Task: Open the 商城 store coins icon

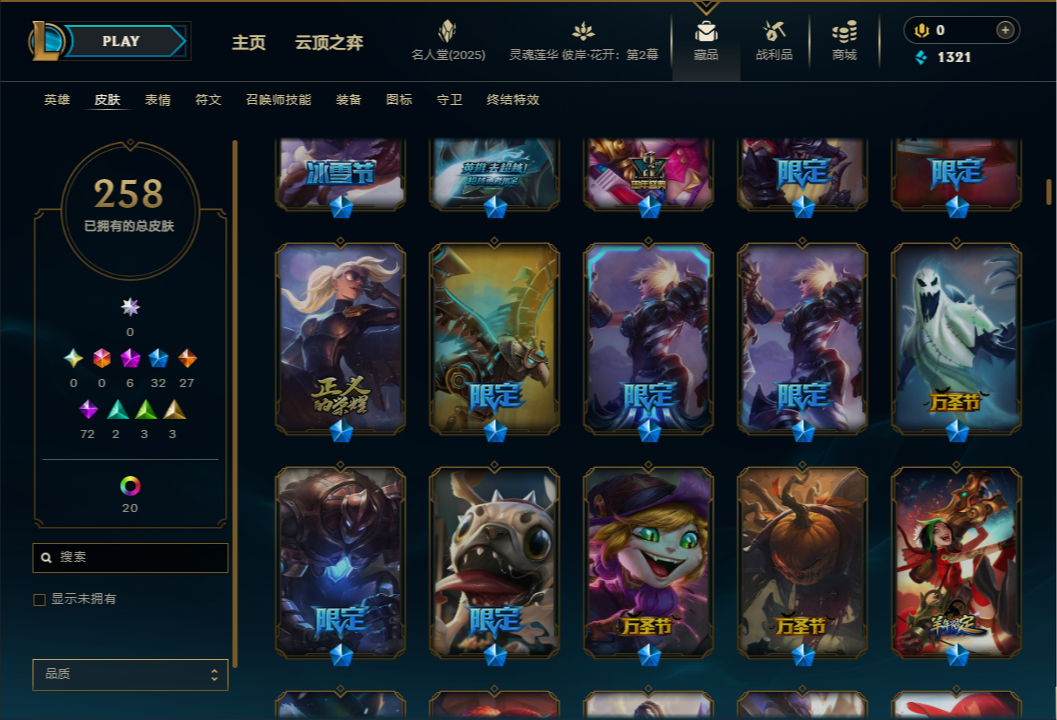Action: 844,31
